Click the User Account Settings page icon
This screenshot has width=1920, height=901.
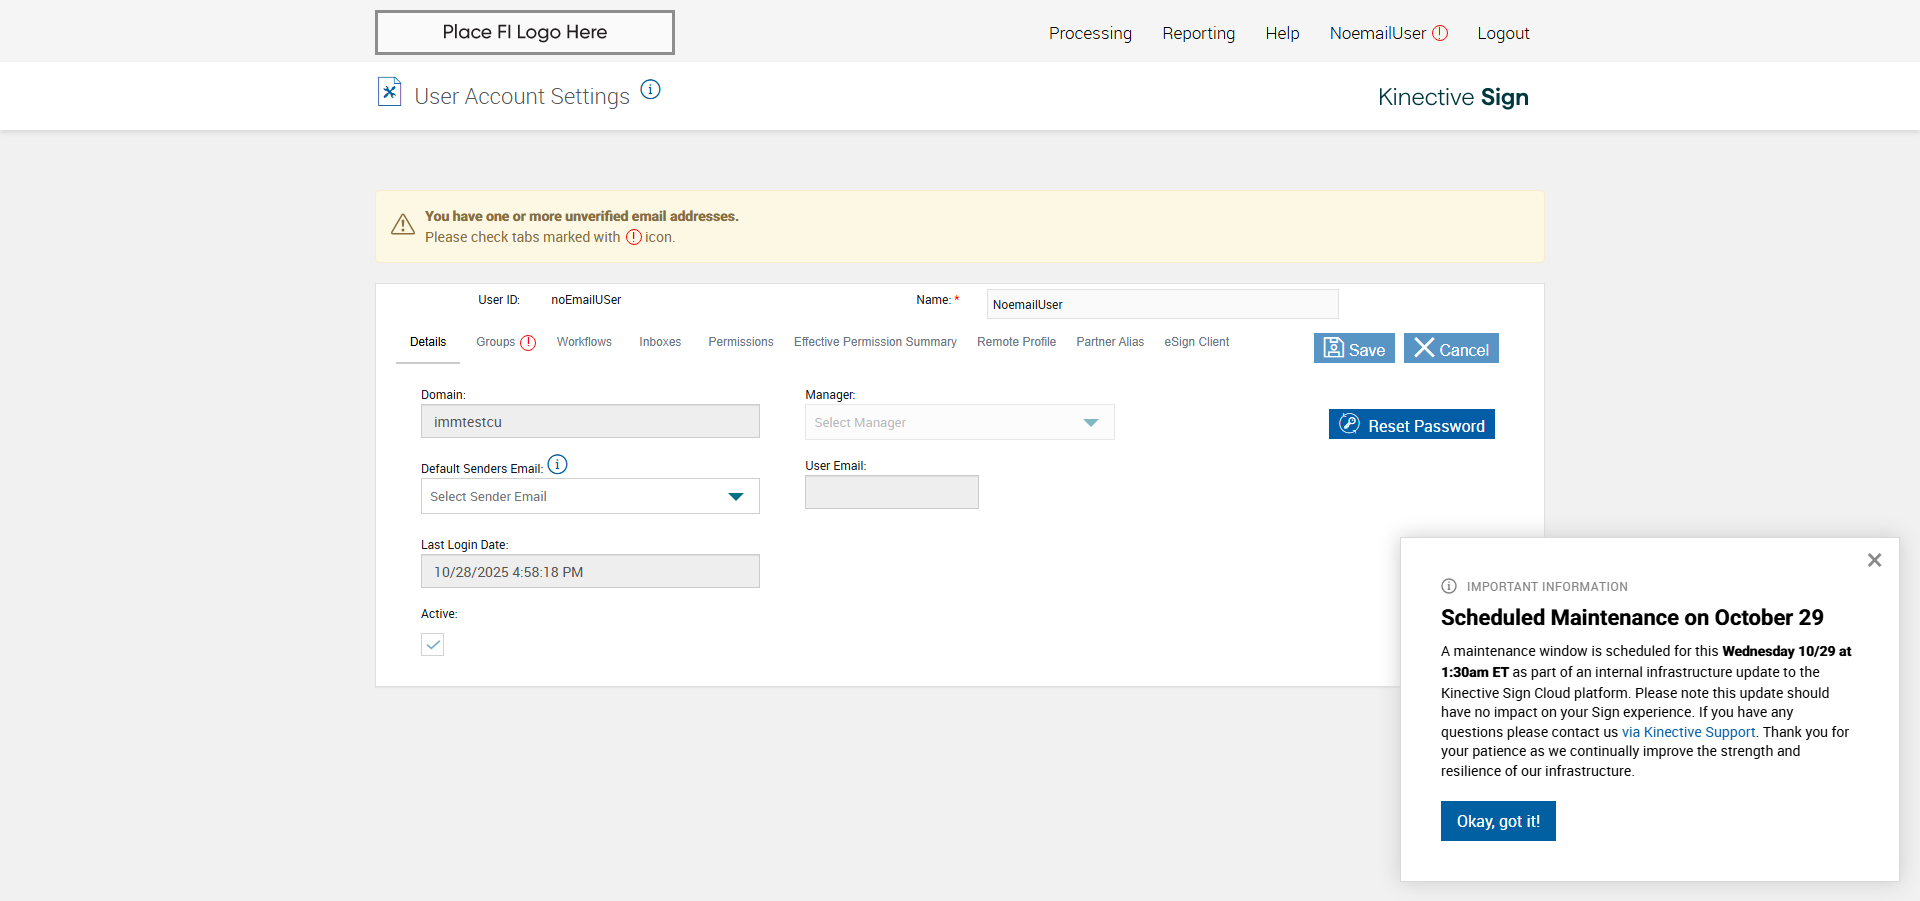coord(389,92)
